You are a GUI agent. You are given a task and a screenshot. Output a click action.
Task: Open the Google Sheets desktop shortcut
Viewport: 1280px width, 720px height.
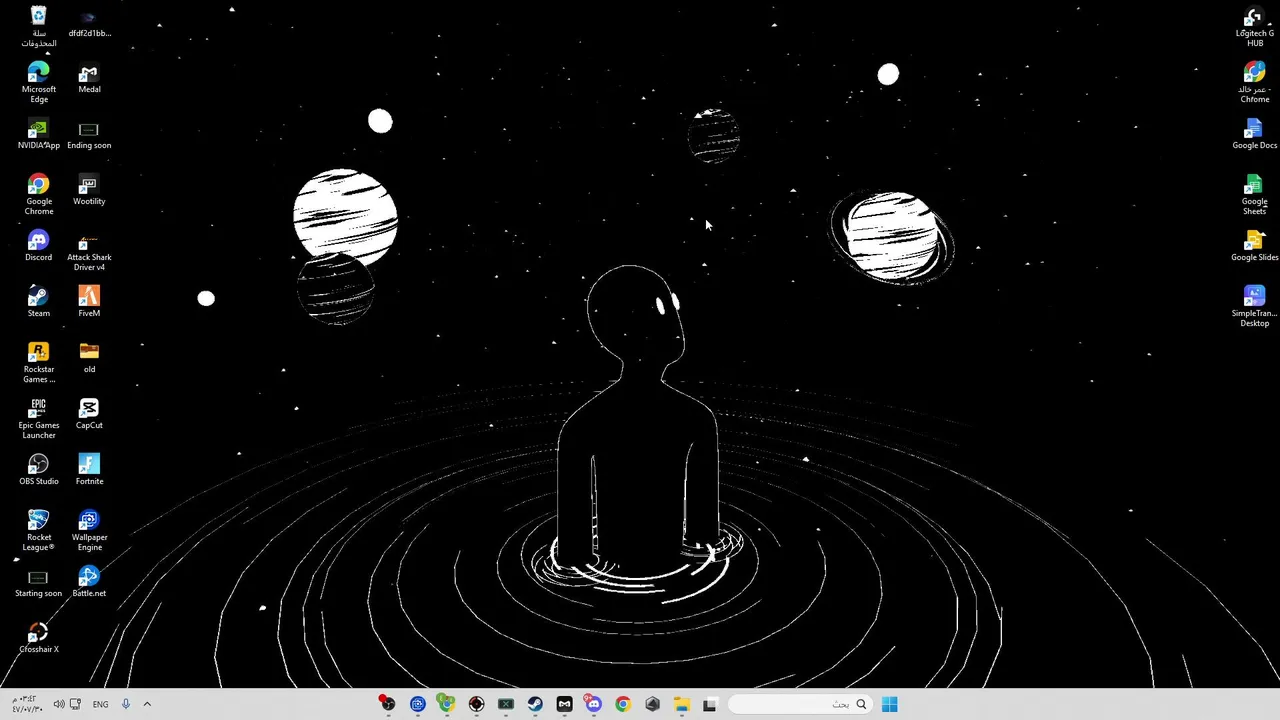click(x=1254, y=195)
